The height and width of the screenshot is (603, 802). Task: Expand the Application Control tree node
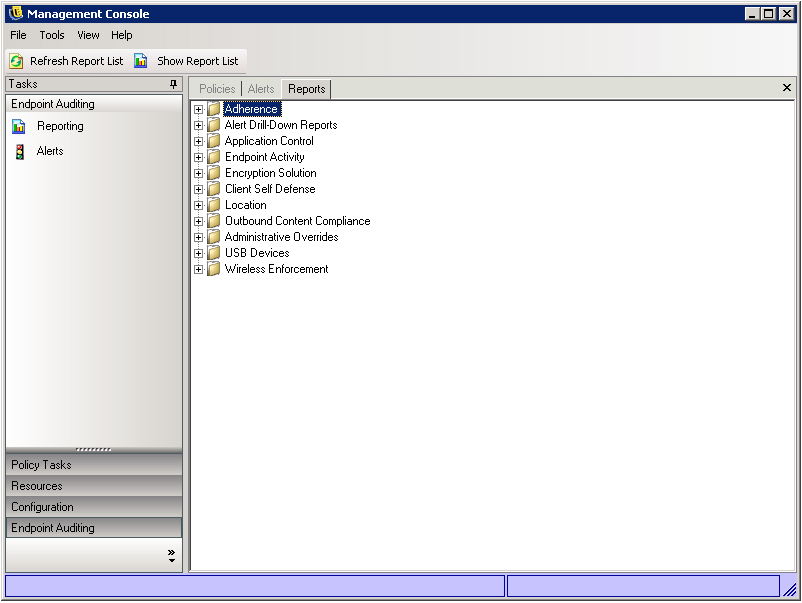[x=198, y=141]
